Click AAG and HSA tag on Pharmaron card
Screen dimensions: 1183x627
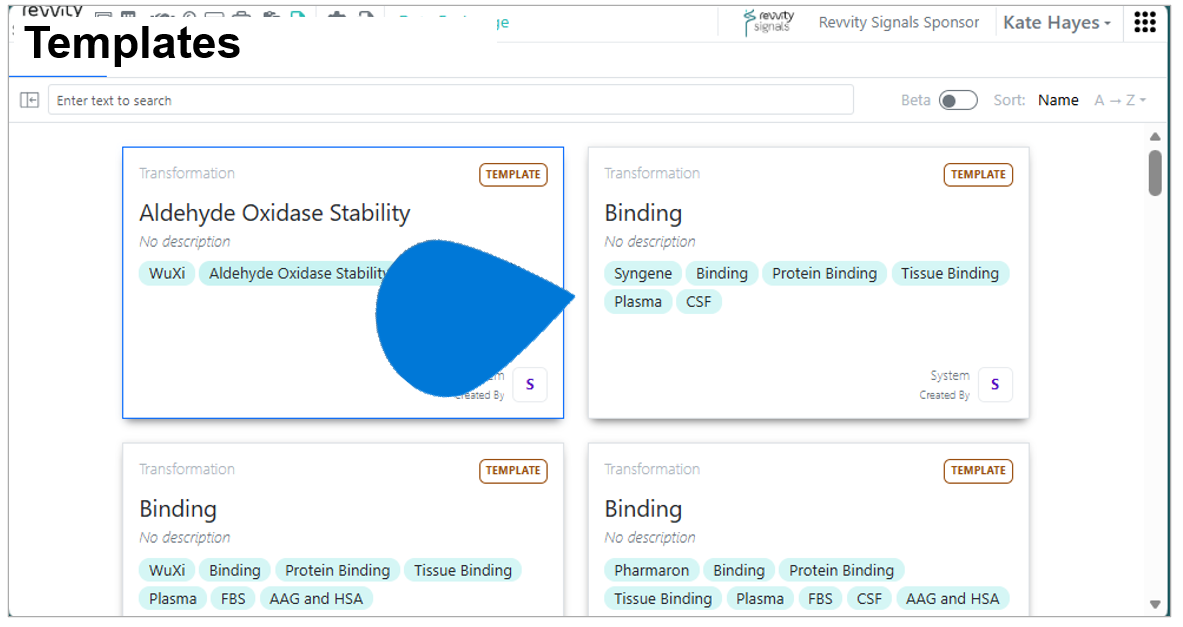tap(952, 599)
